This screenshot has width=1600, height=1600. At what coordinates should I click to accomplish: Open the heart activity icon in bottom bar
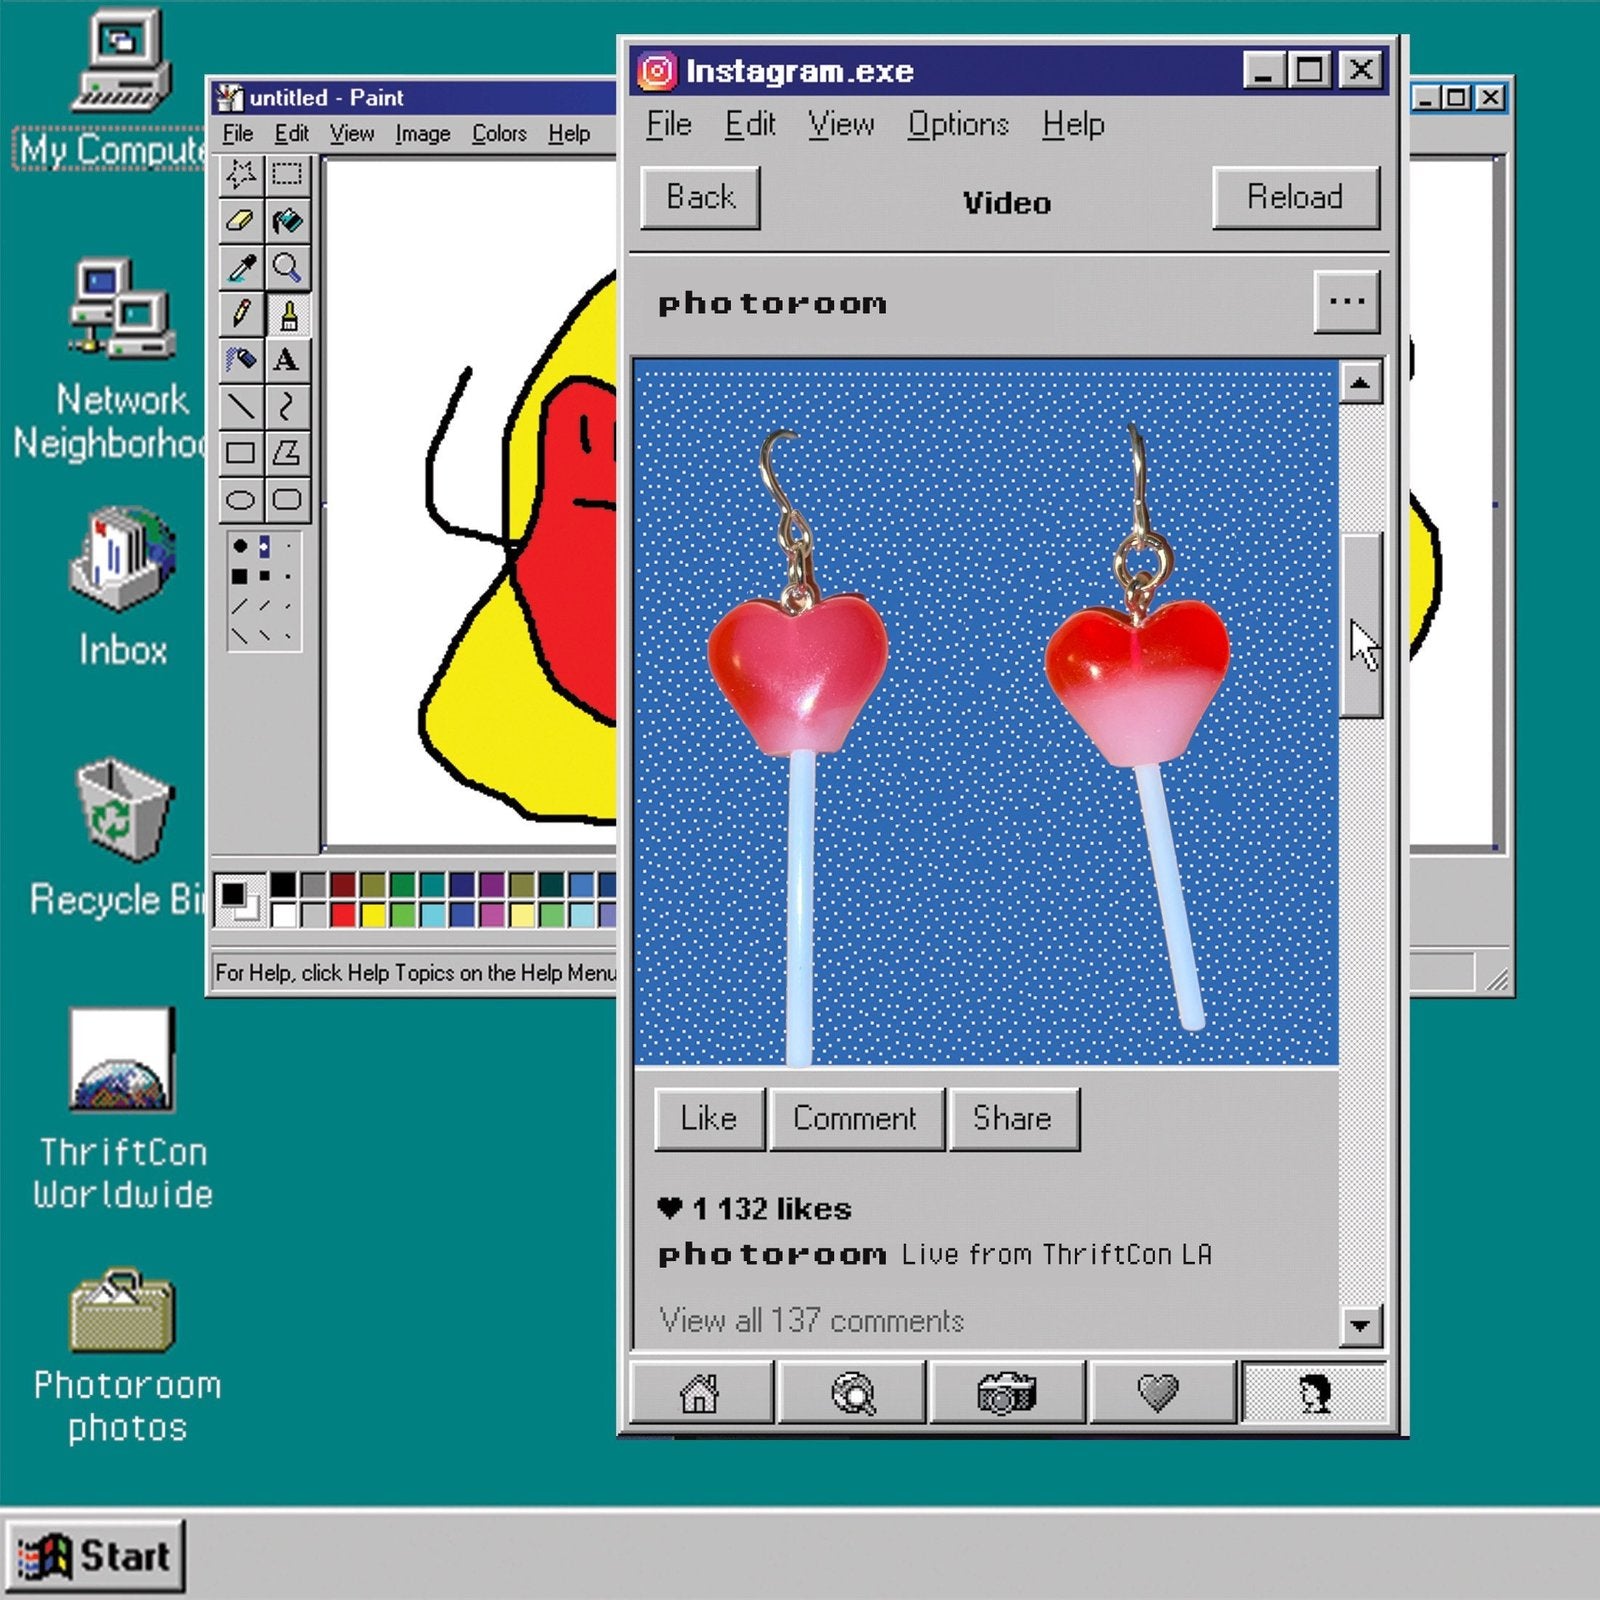point(1159,1392)
